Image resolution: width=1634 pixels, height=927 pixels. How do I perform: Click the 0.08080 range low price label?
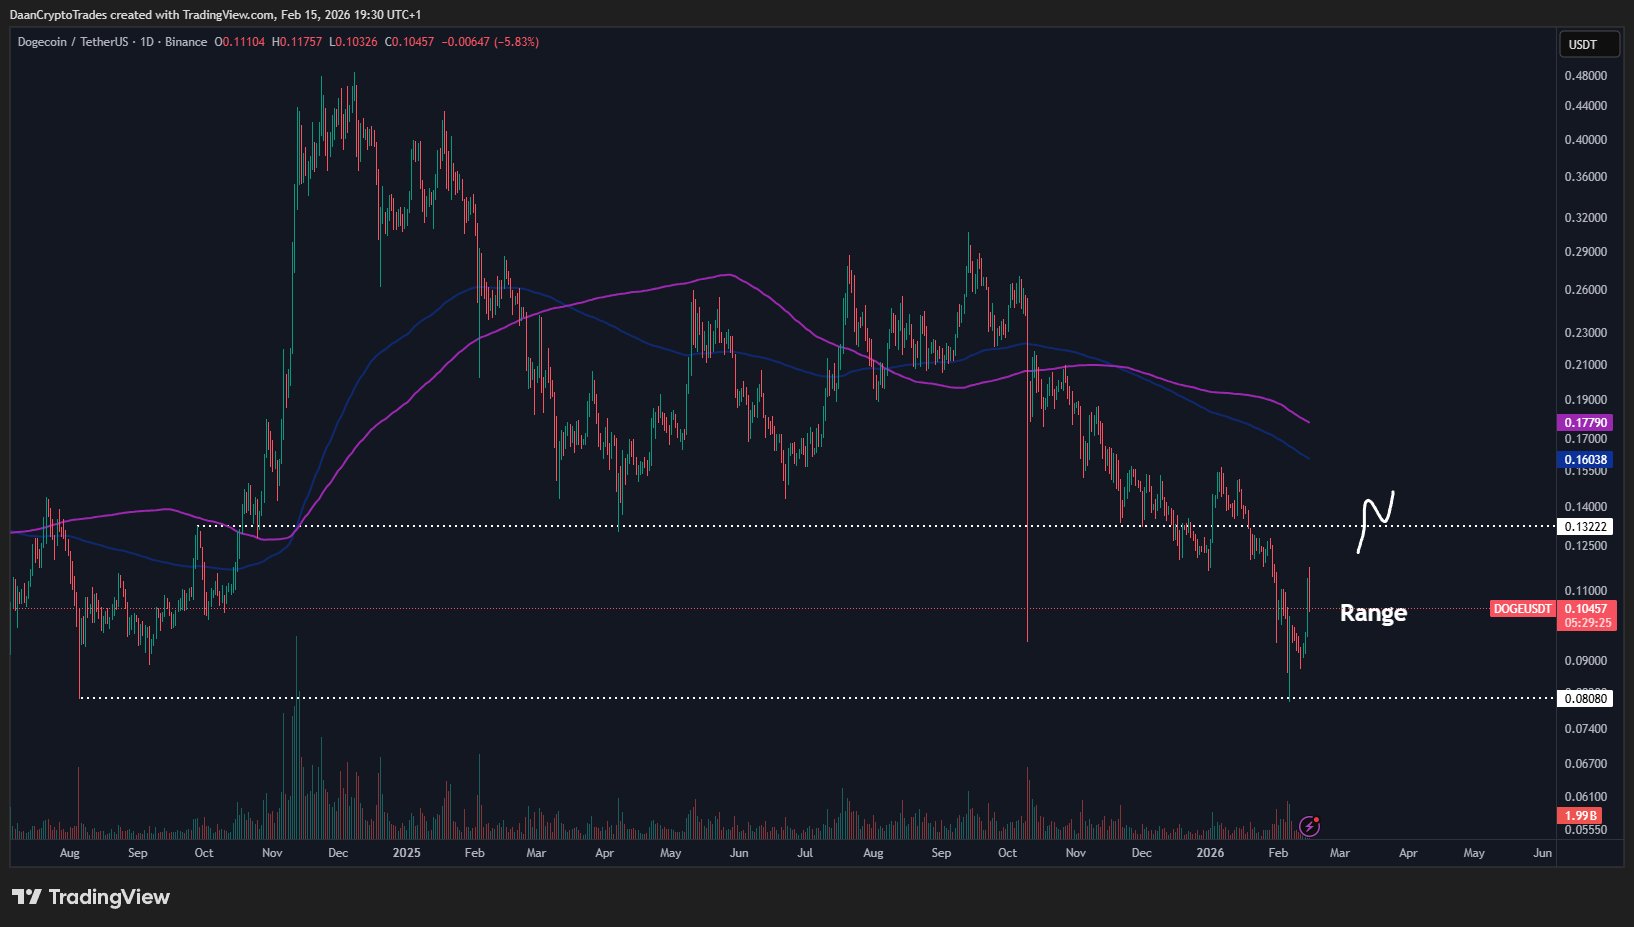[1585, 698]
